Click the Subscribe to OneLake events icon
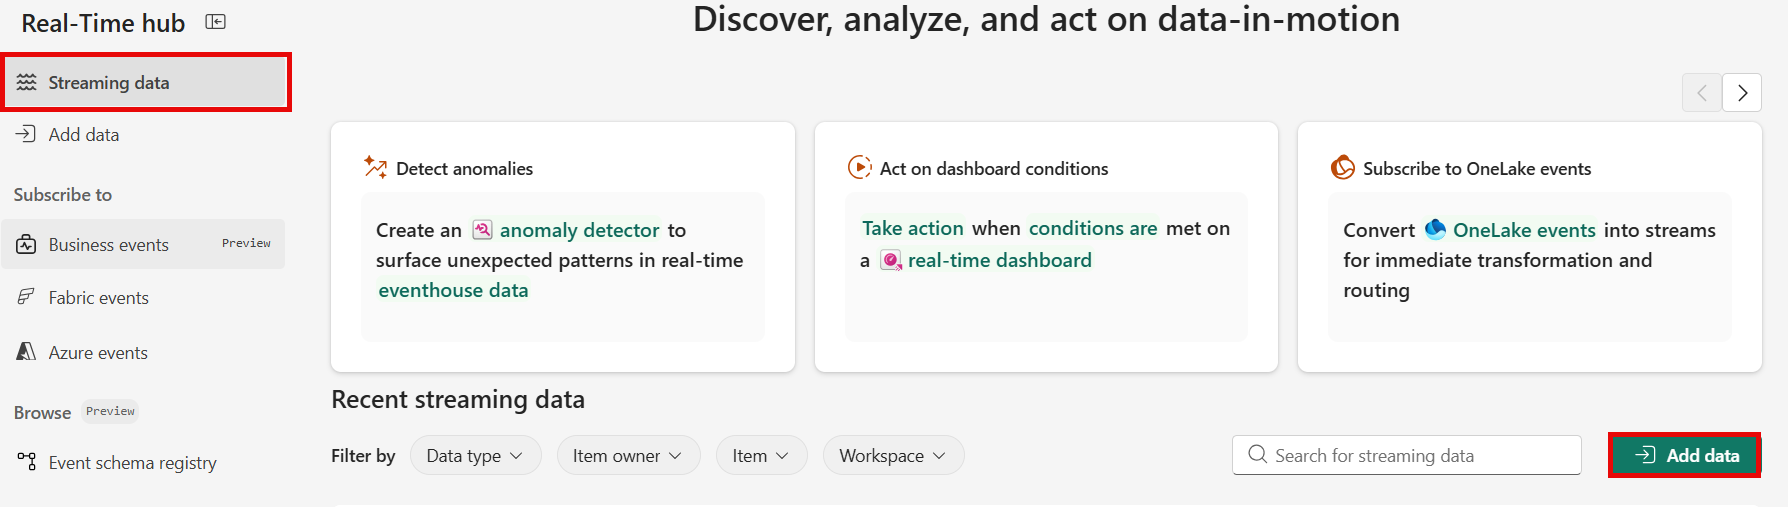 tap(1342, 167)
